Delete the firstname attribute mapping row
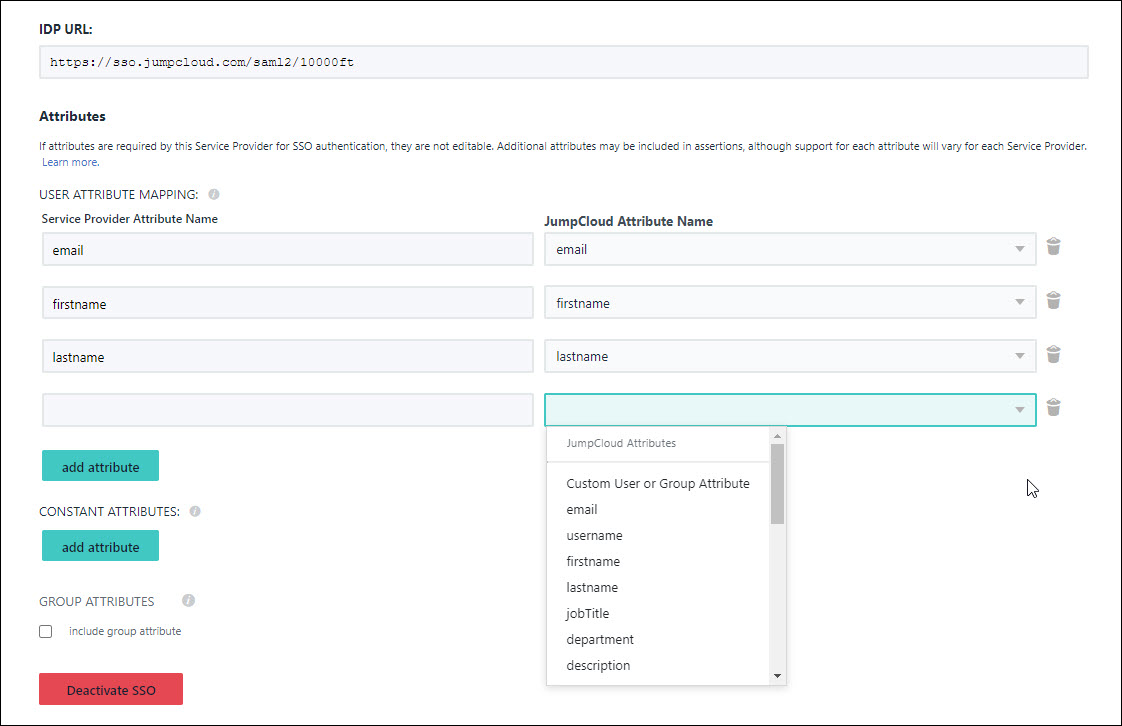Image resolution: width=1122 pixels, height=726 pixels. 1053,300
